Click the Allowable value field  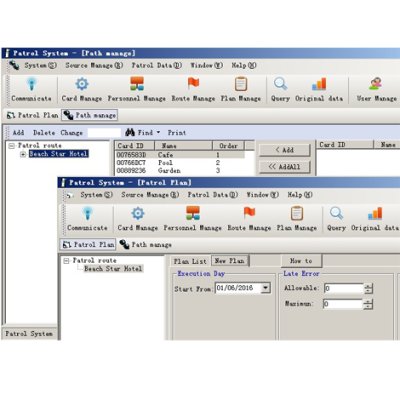tap(343, 288)
